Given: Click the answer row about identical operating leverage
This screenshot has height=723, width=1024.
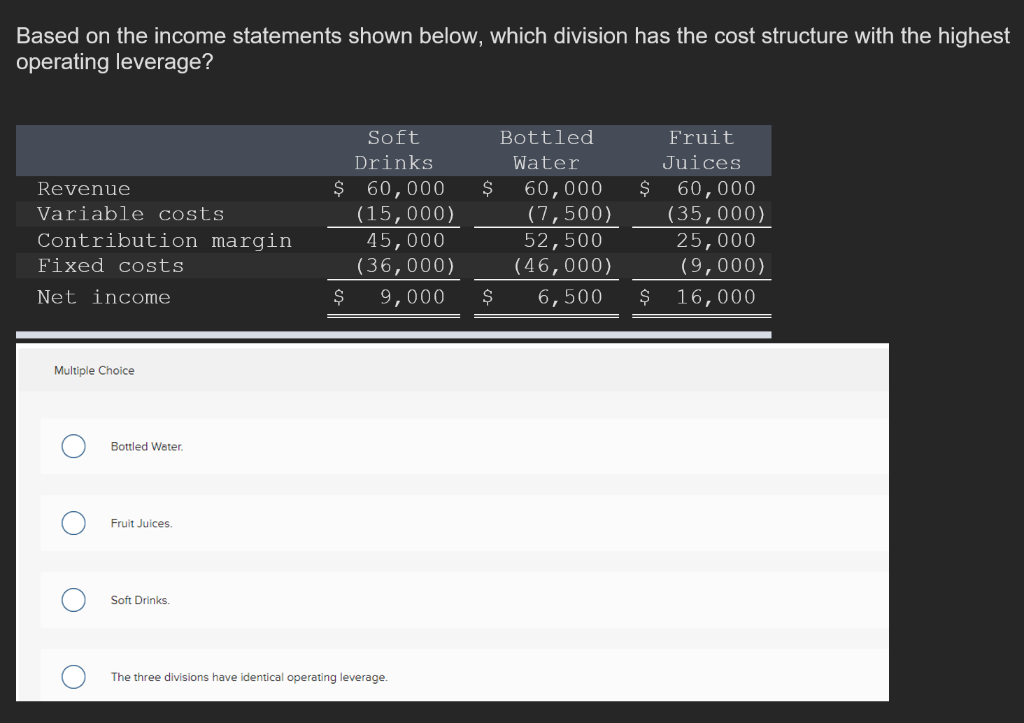Looking at the screenshot, I should coord(250,677).
